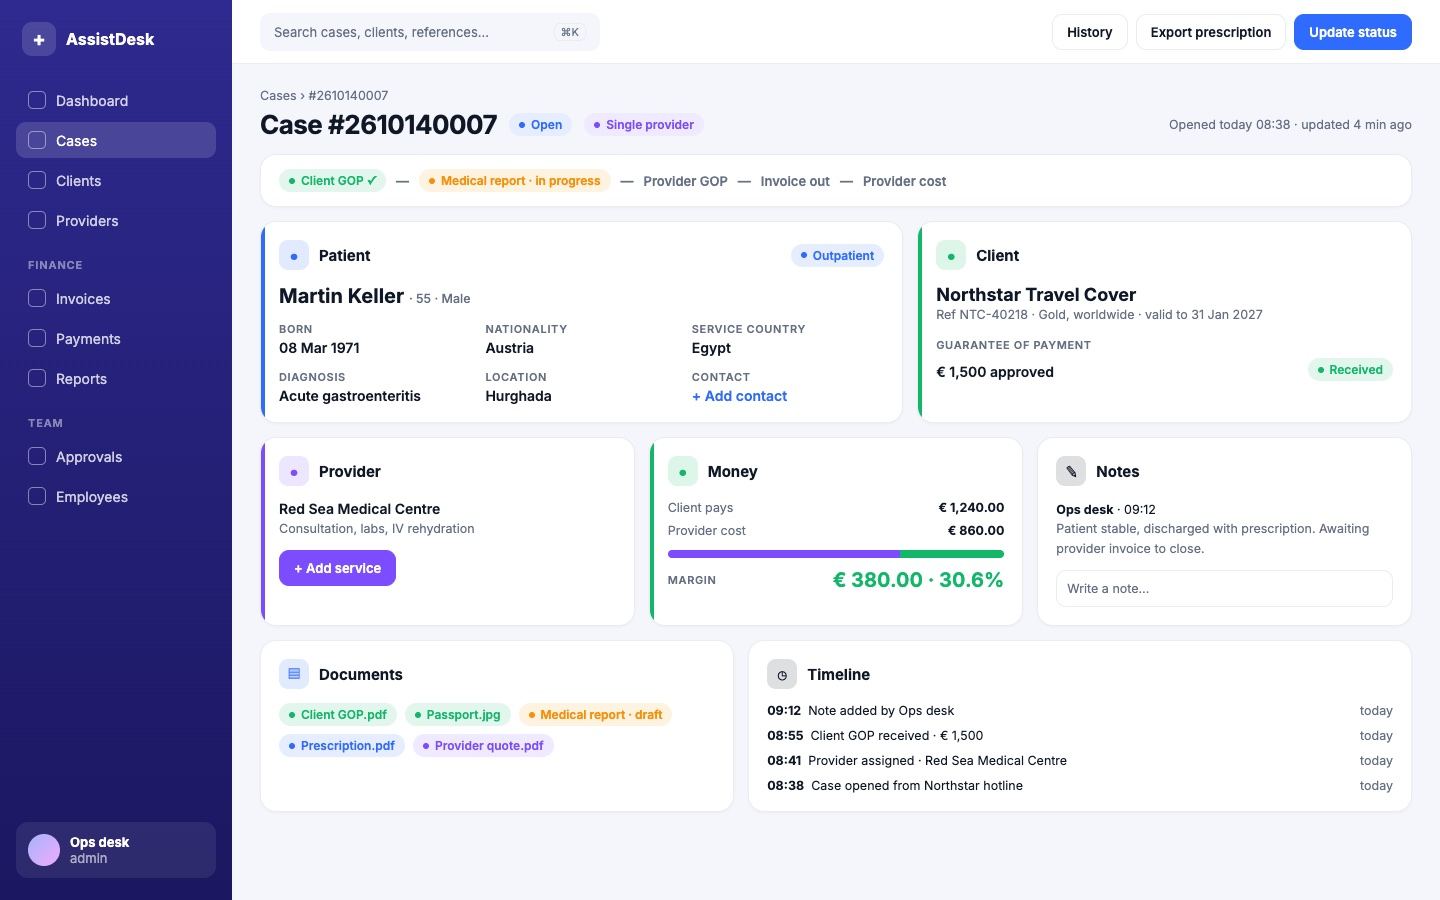Click the Write a note field

1224,588
